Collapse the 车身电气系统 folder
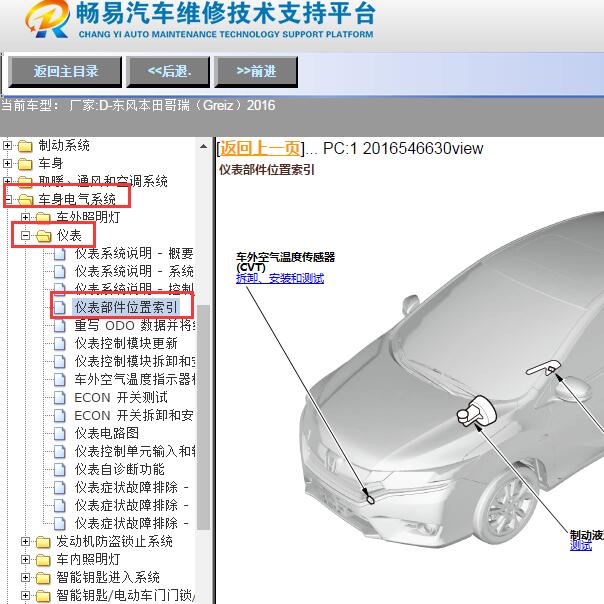The height and width of the screenshot is (604, 604). 7,199
